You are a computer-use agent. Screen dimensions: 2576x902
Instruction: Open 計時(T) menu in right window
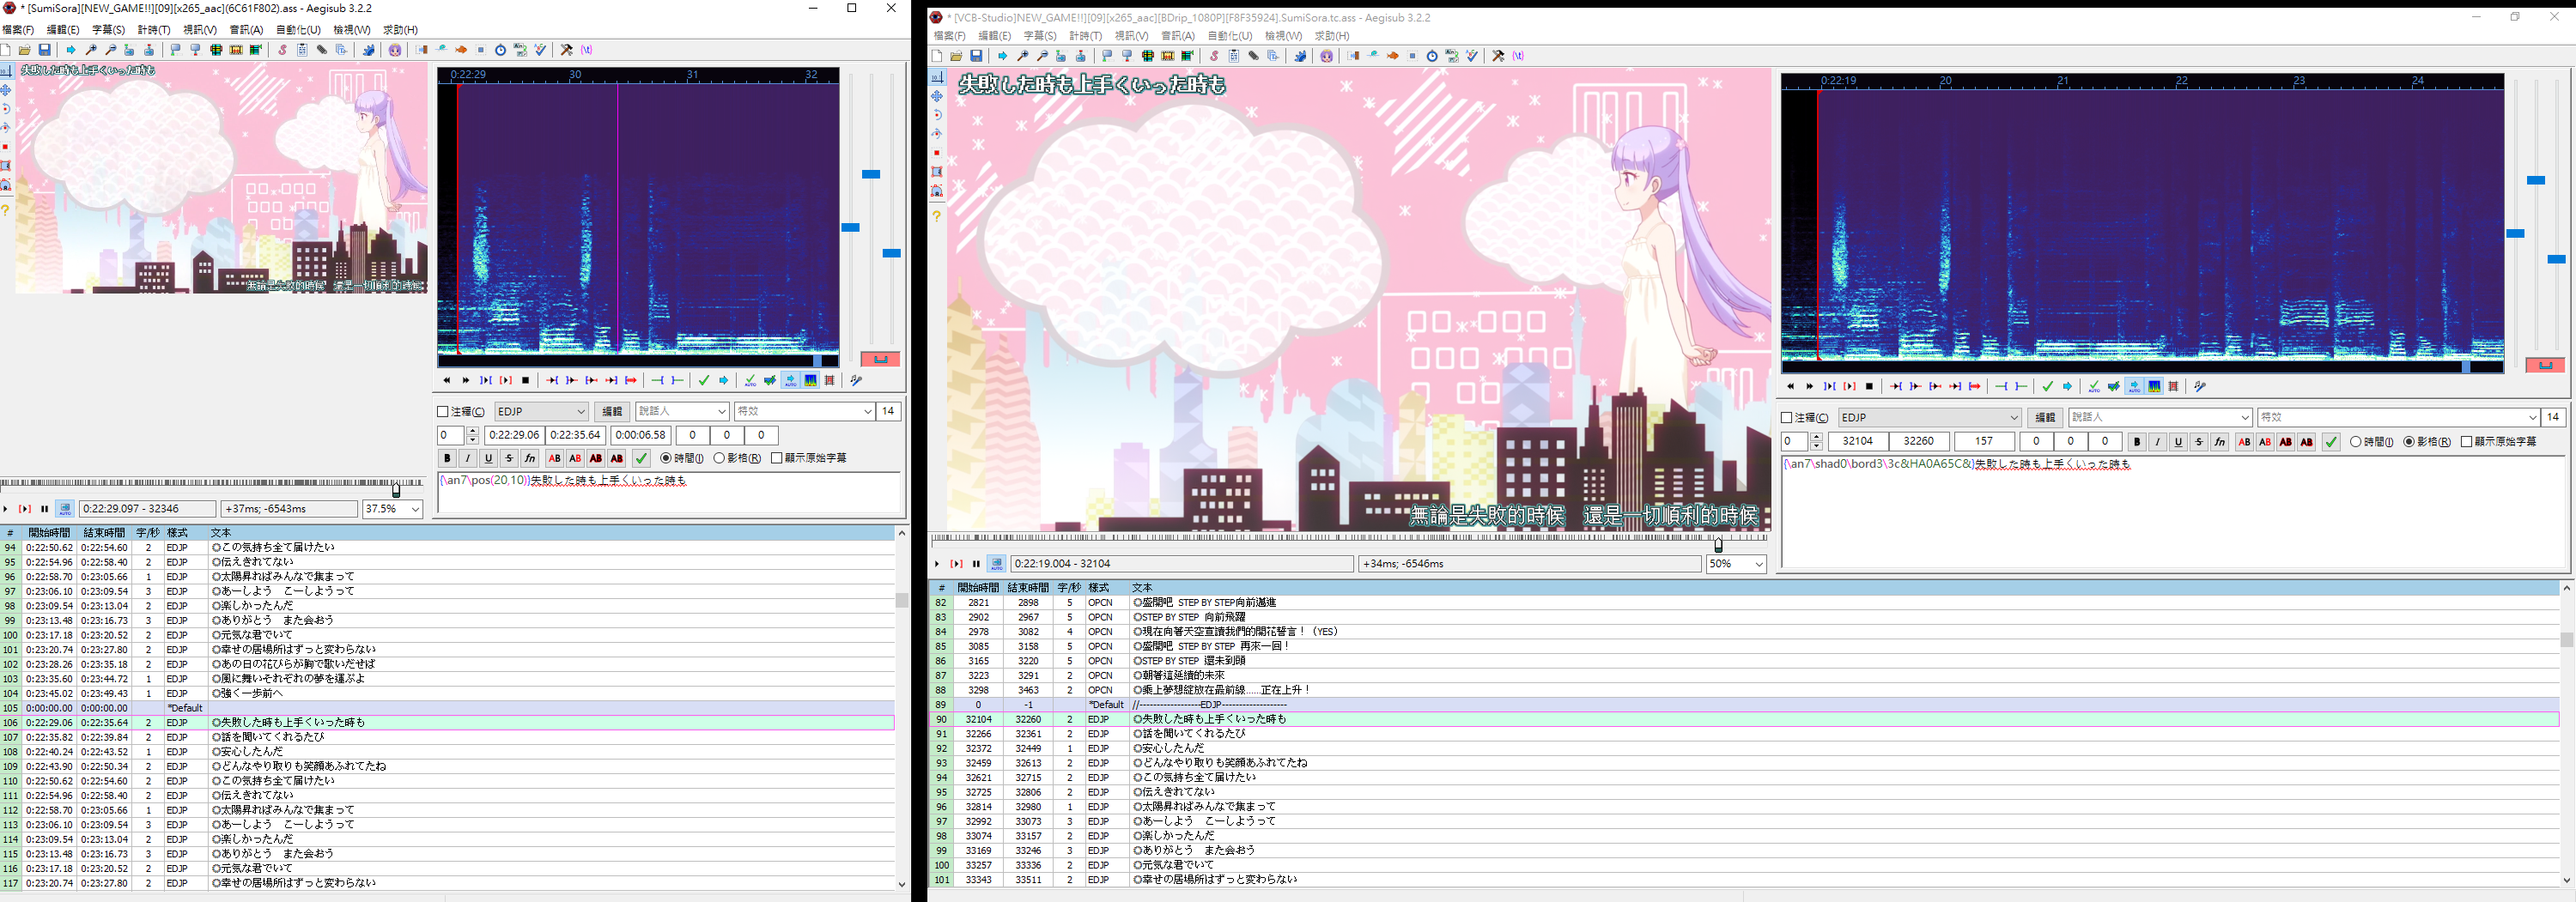click(x=1085, y=36)
